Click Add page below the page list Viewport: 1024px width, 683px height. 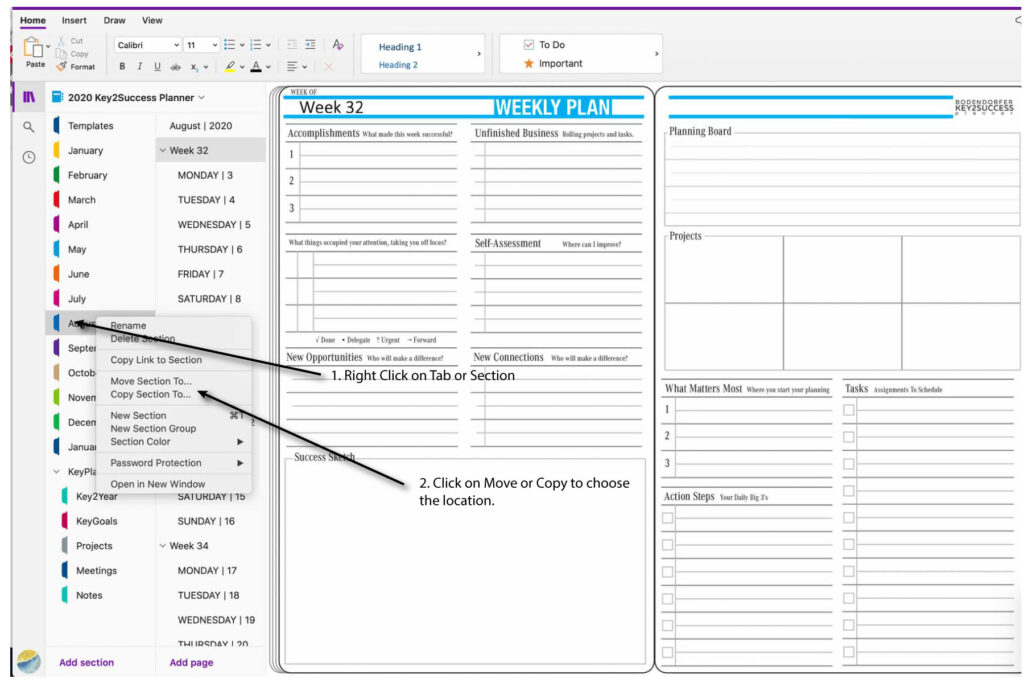click(x=190, y=662)
